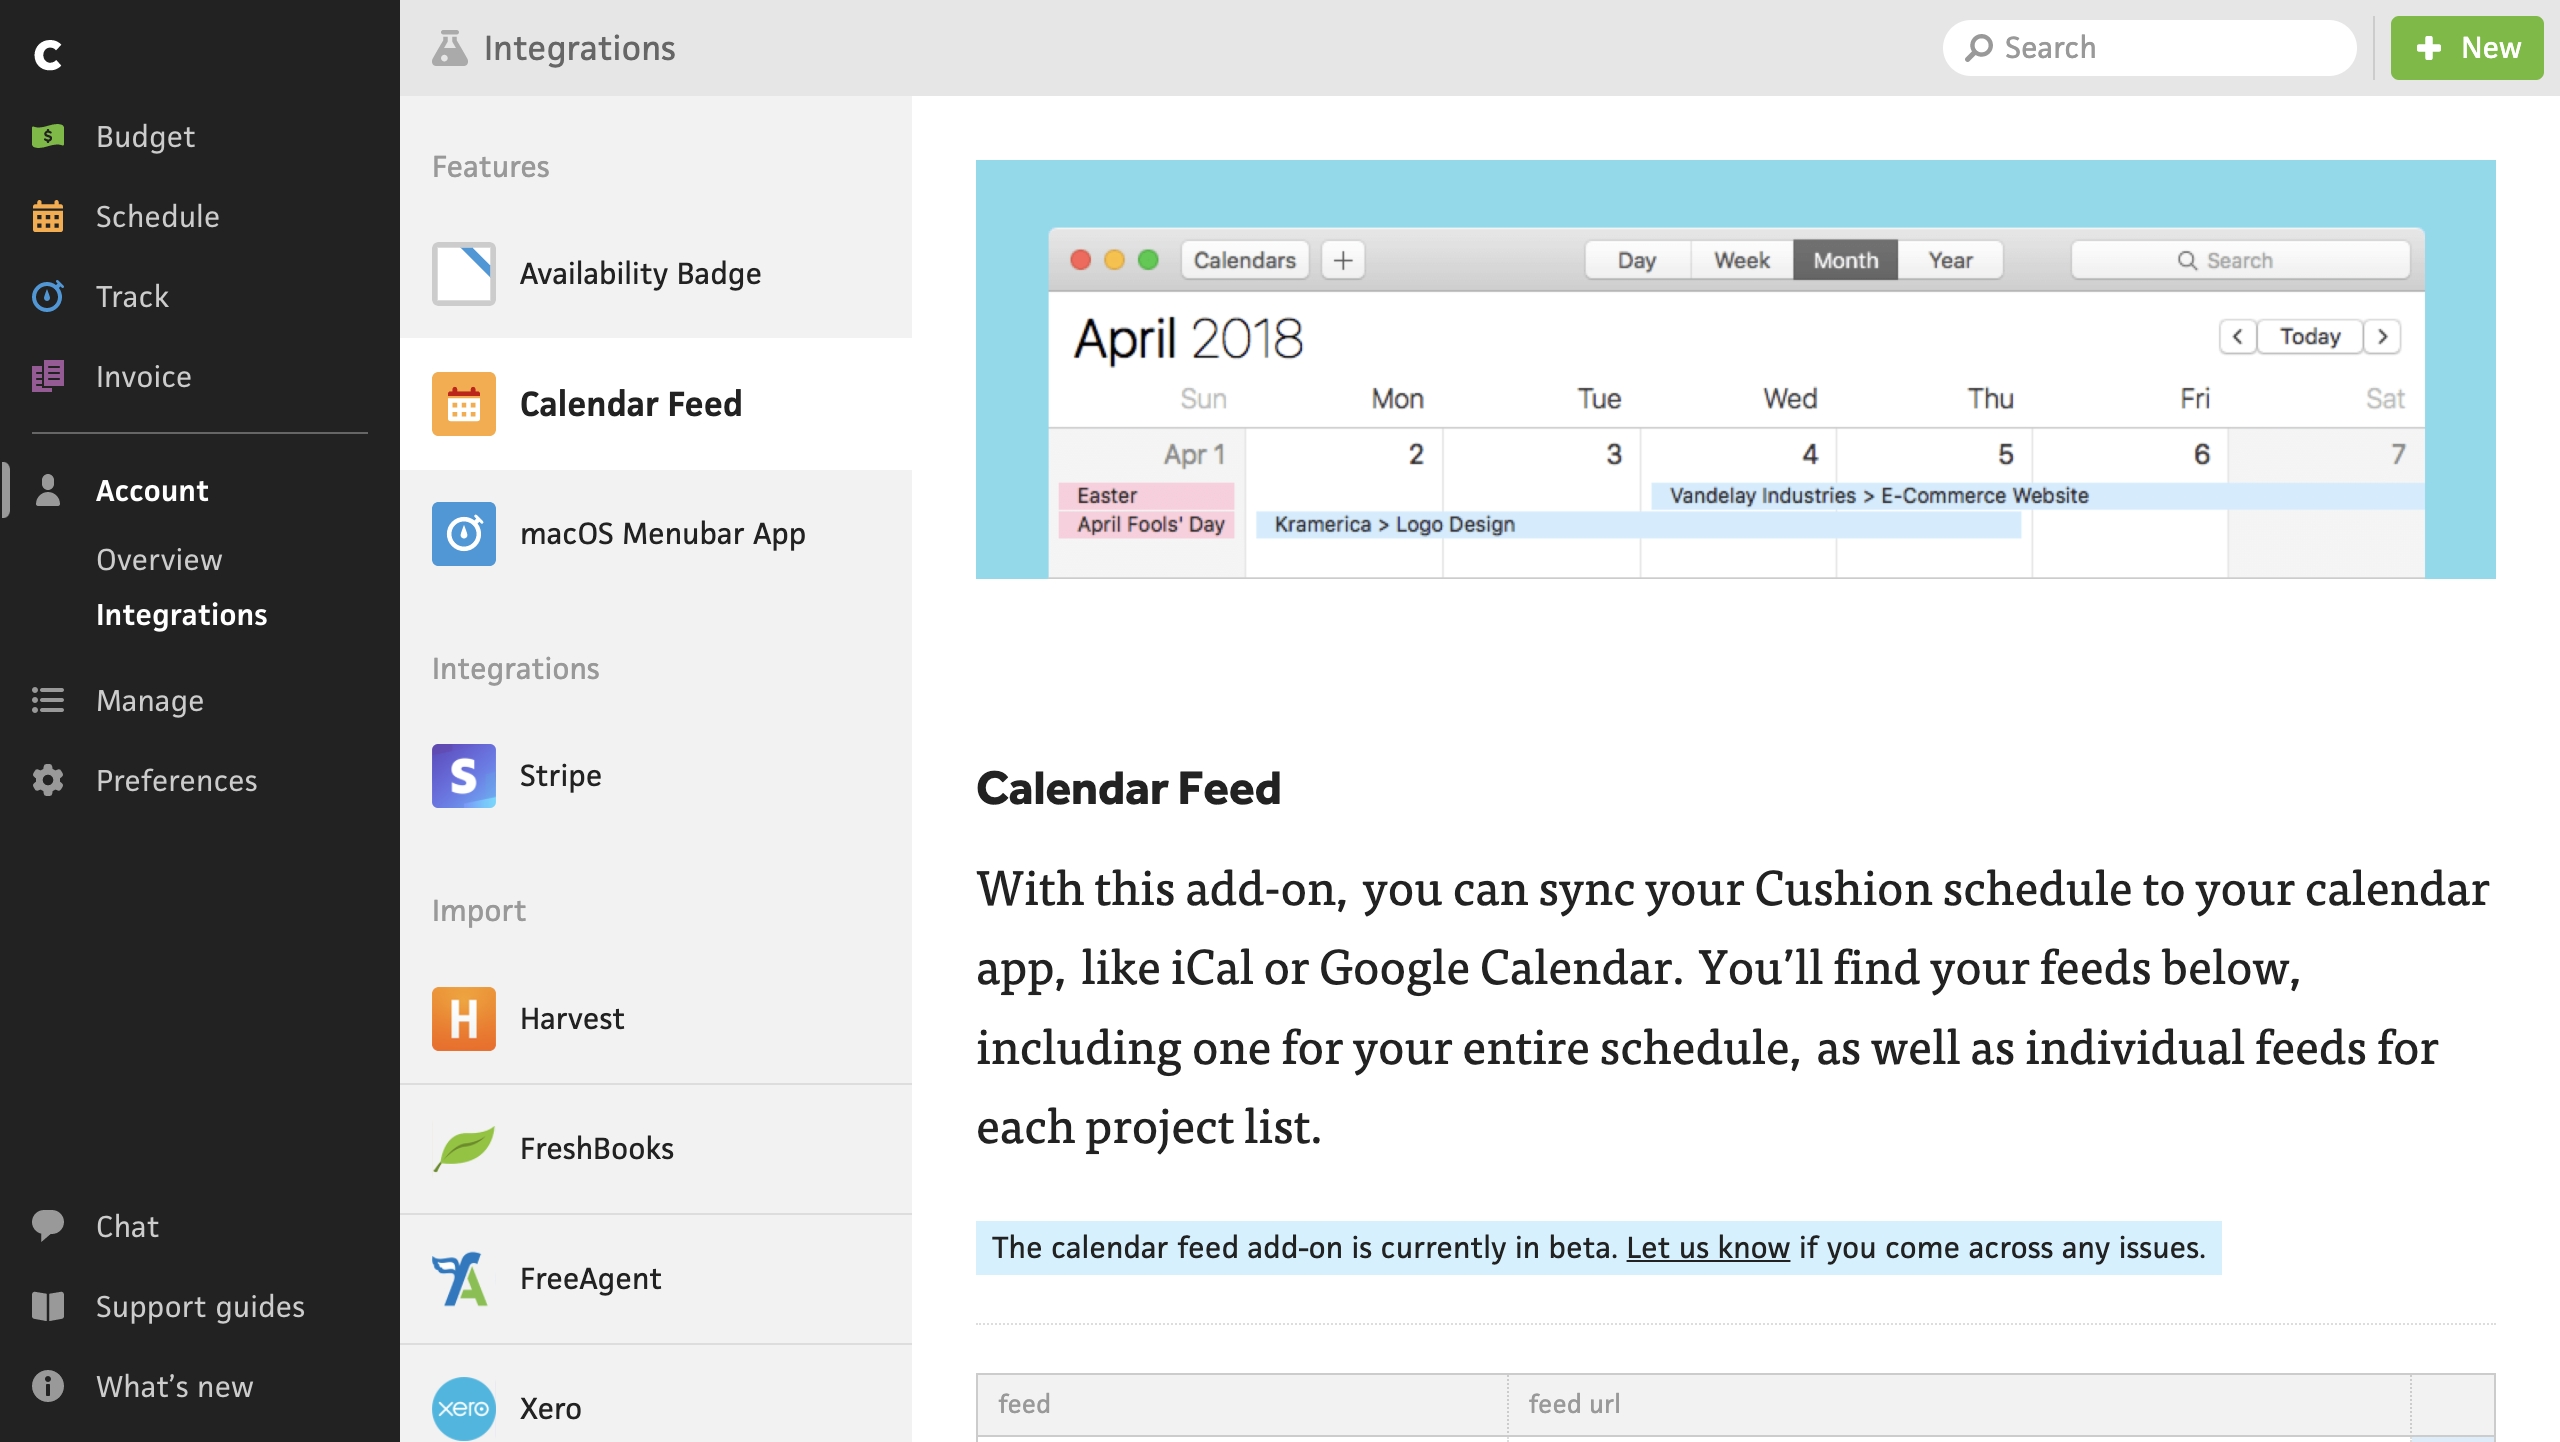Click the macOS Menubar App icon

coord(463,533)
